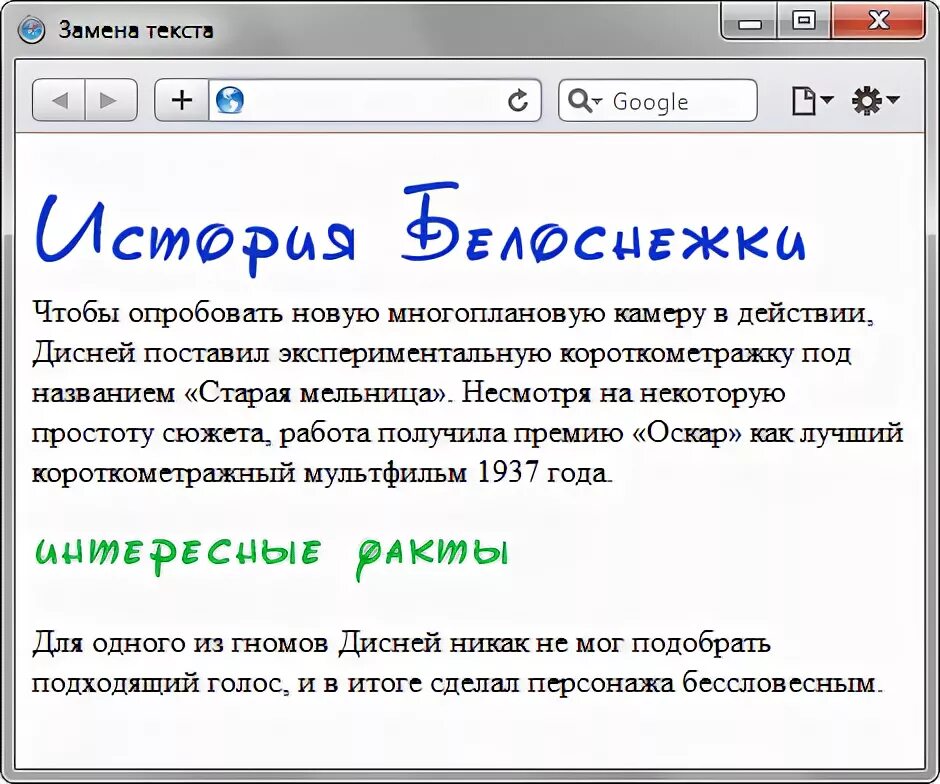Go forward with the right arrow button
The image size is (940, 784).
111,100
